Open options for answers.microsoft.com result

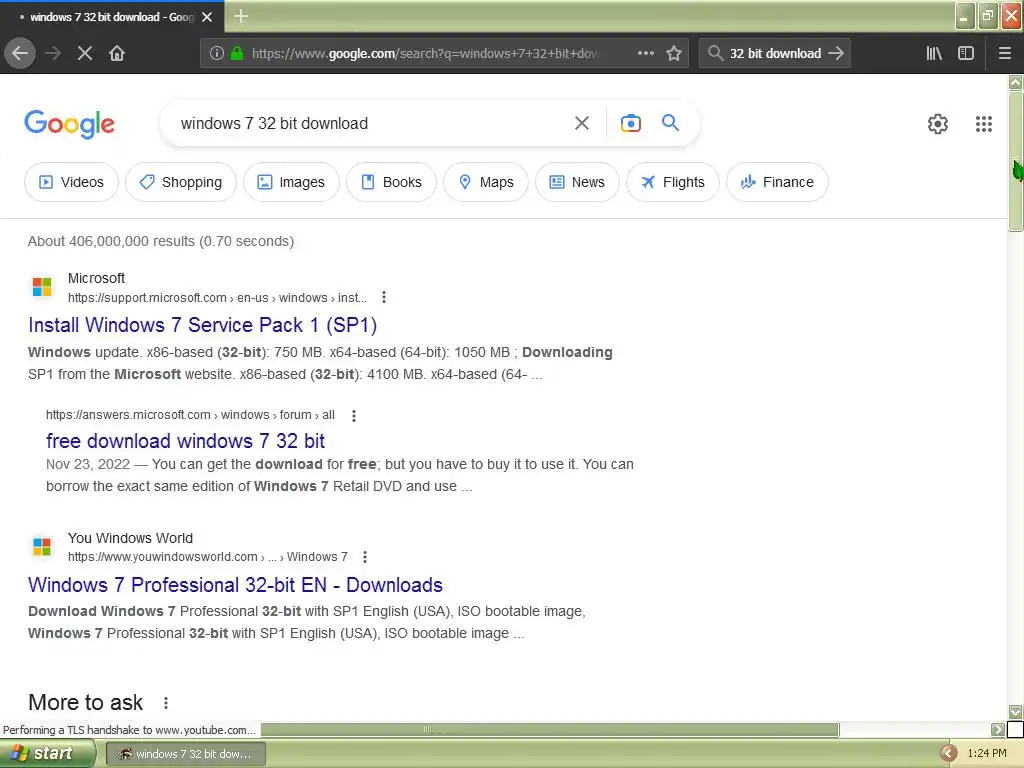[x=354, y=415]
